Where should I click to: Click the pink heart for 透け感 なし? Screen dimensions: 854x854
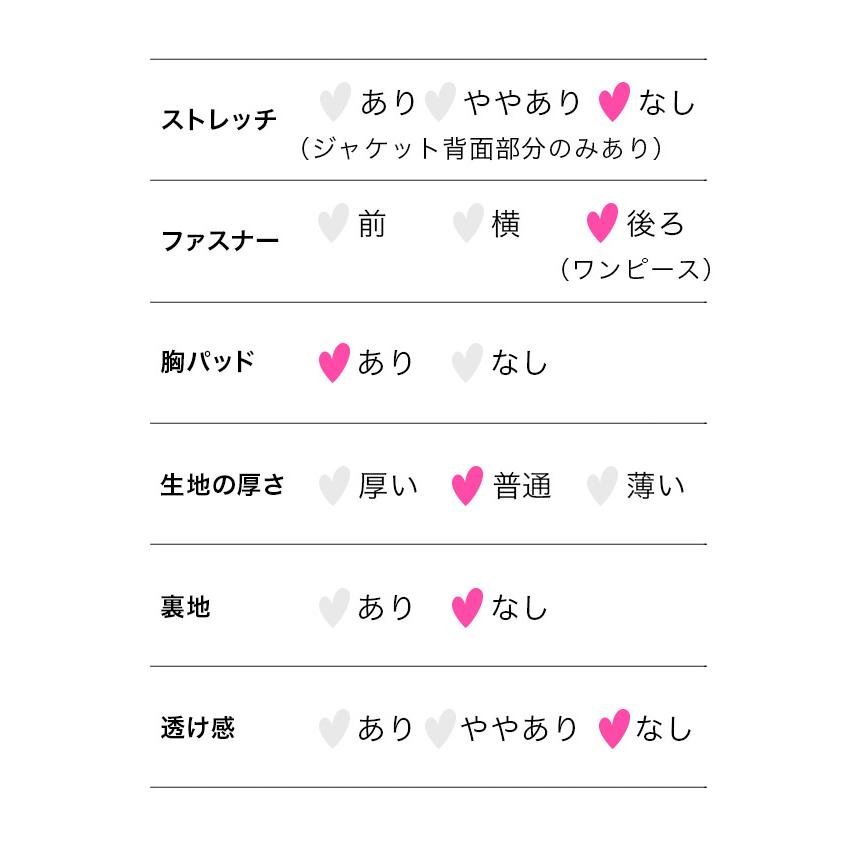[x=613, y=730]
